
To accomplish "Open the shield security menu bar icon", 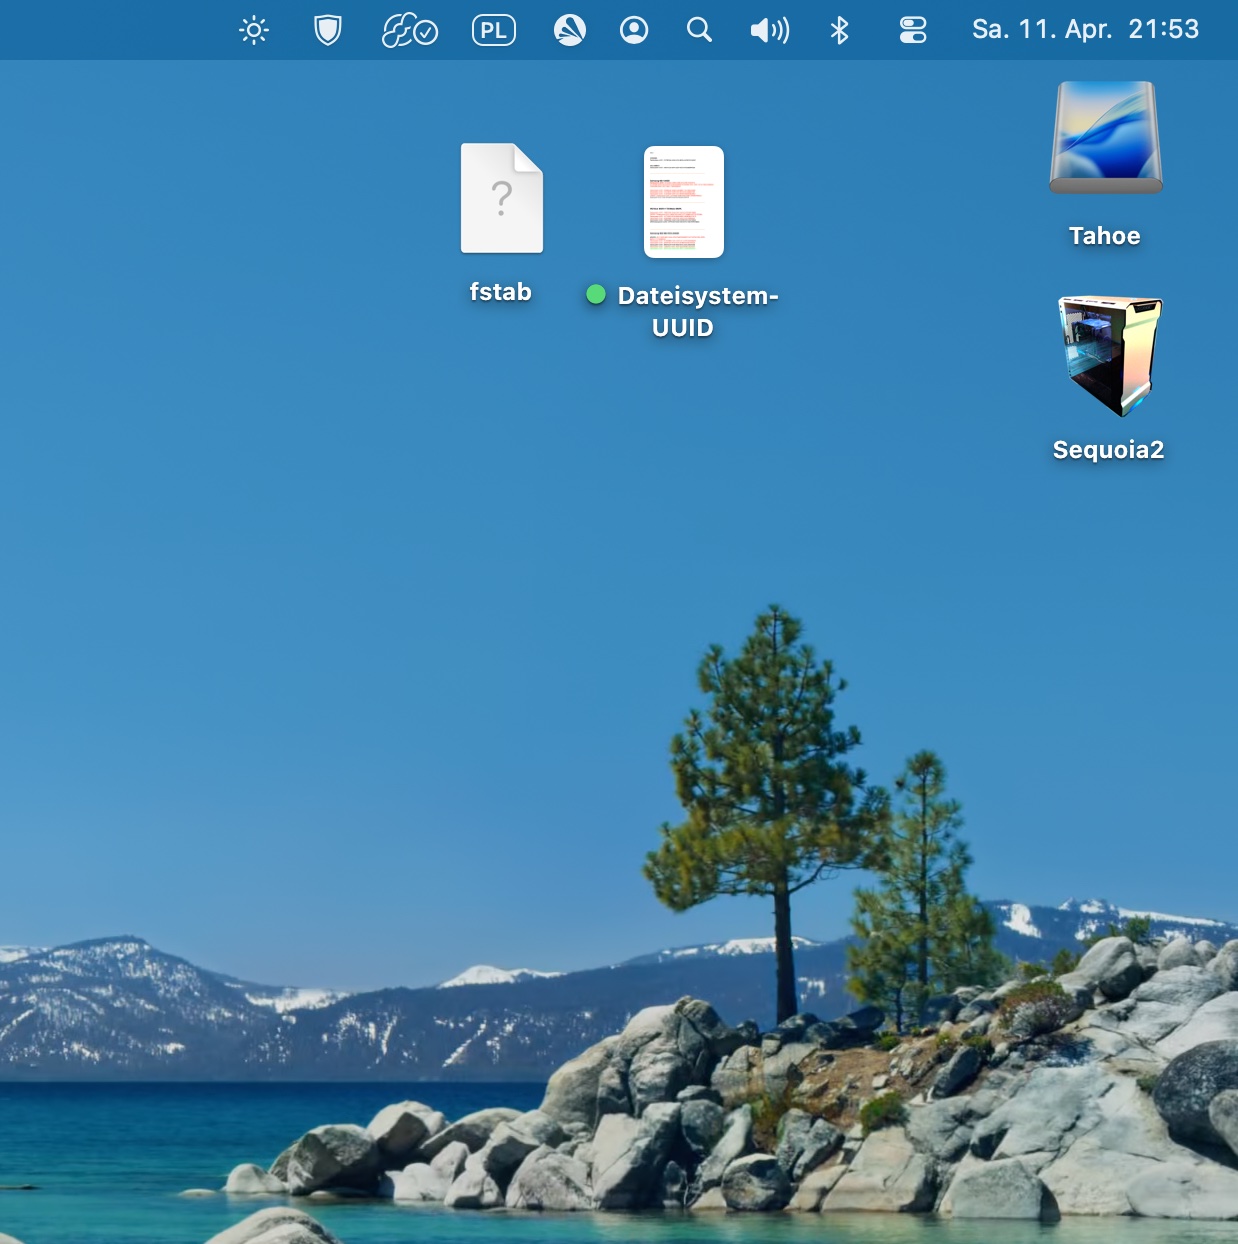I will click(327, 31).
